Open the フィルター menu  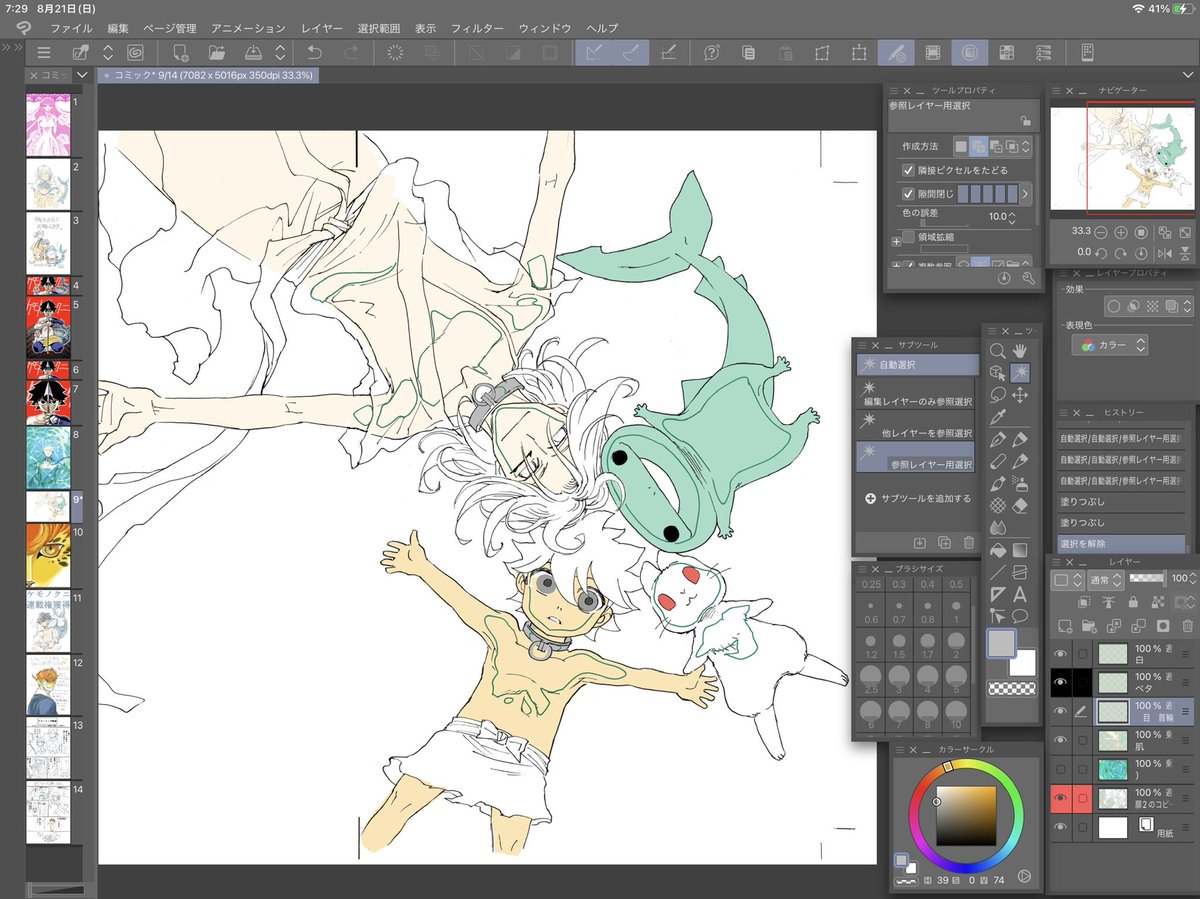tap(477, 28)
